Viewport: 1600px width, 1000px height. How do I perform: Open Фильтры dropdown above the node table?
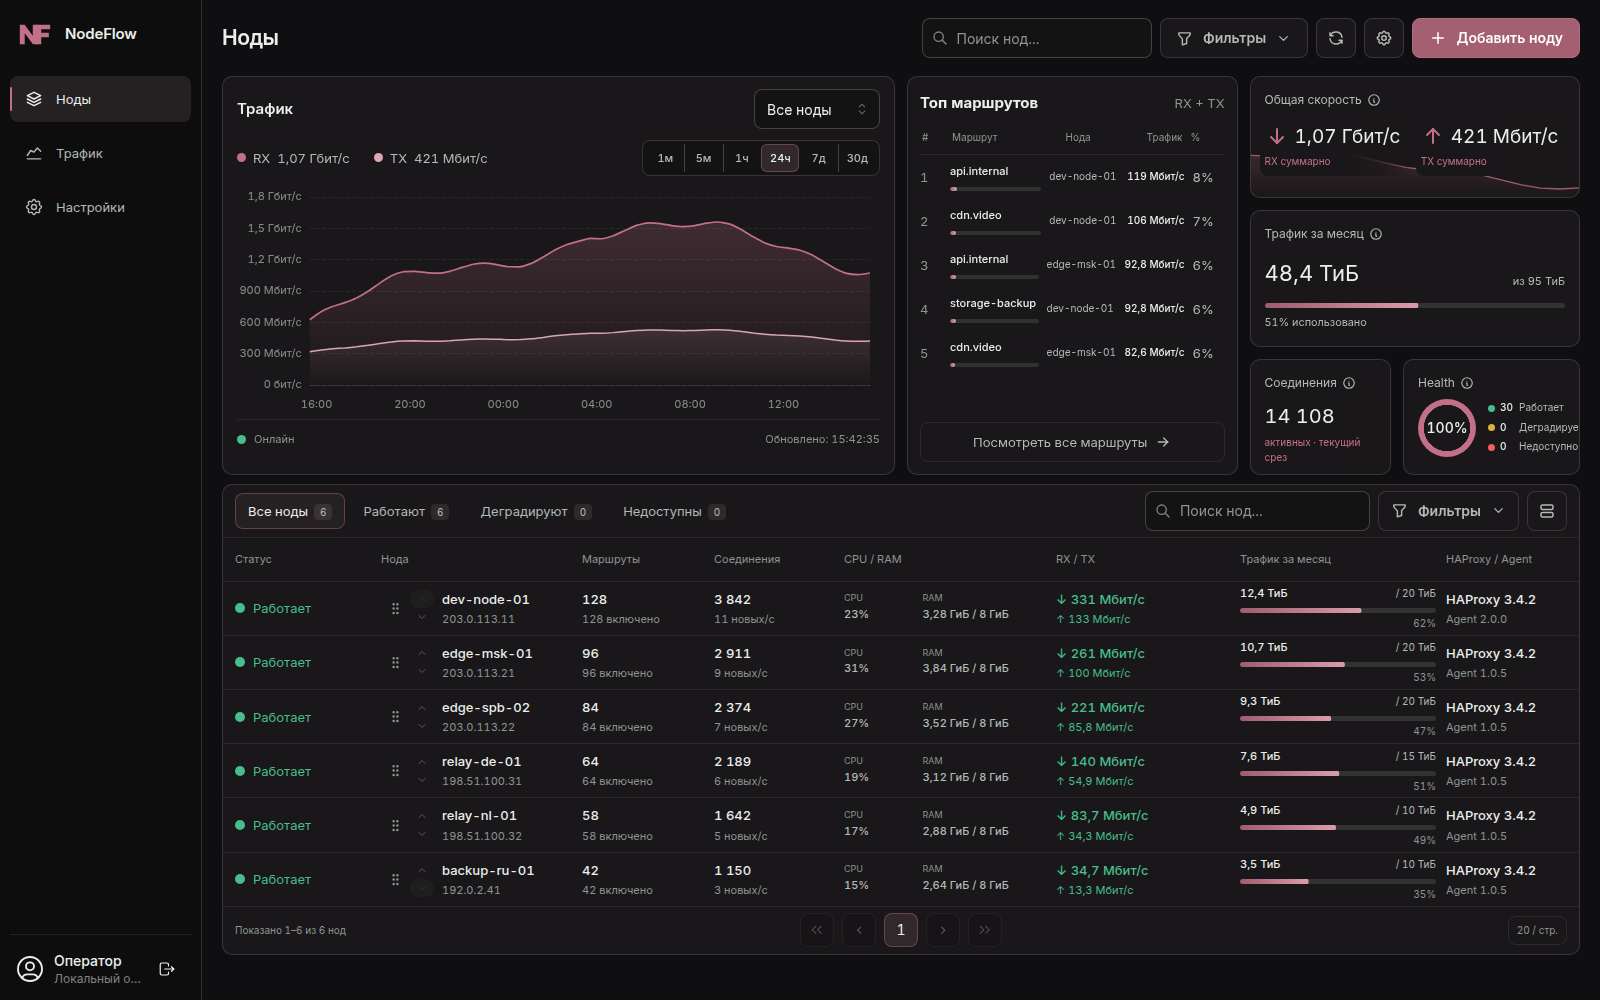coord(1448,511)
